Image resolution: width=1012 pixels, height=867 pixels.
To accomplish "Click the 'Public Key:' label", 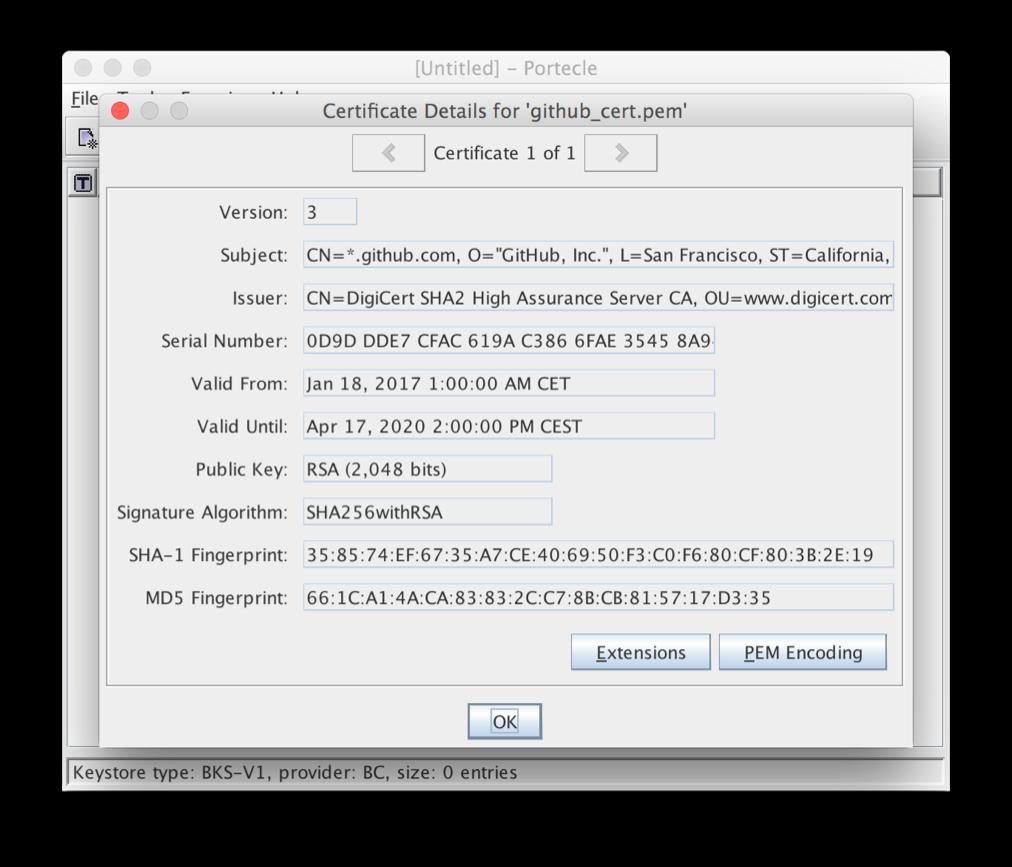I will [x=241, y=469].
